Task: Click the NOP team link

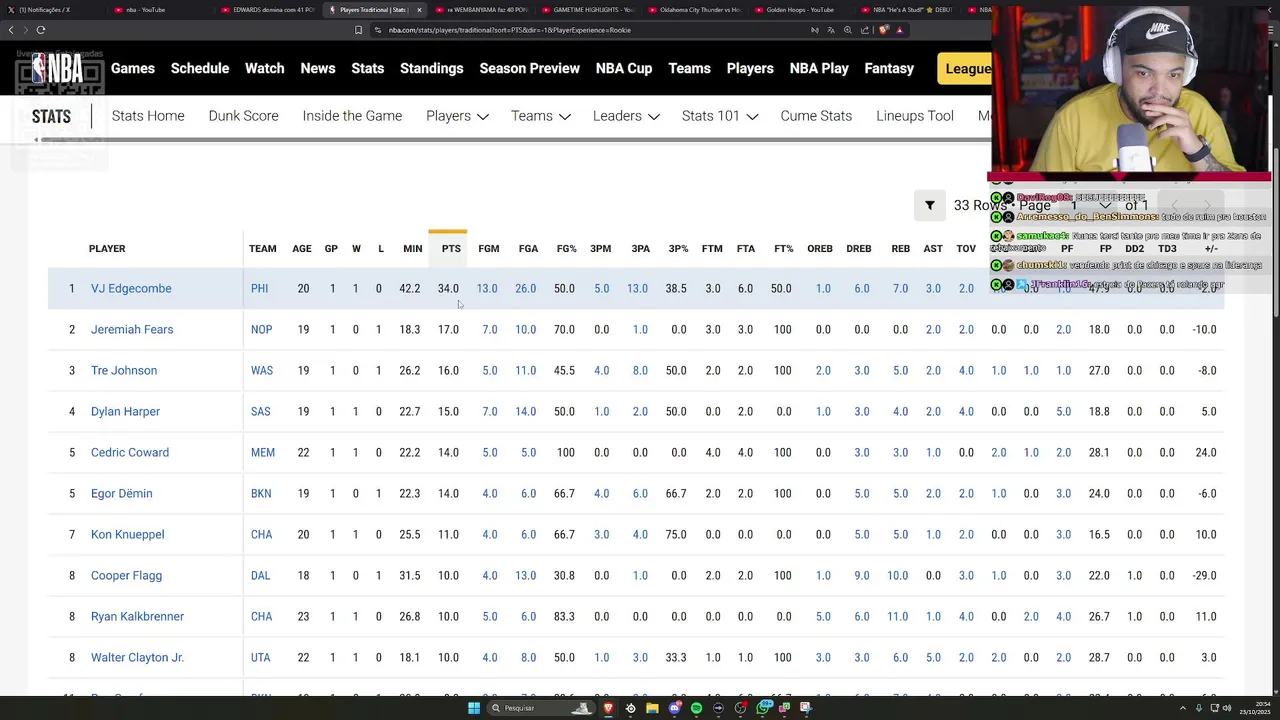Action: (x=261, y=329)
